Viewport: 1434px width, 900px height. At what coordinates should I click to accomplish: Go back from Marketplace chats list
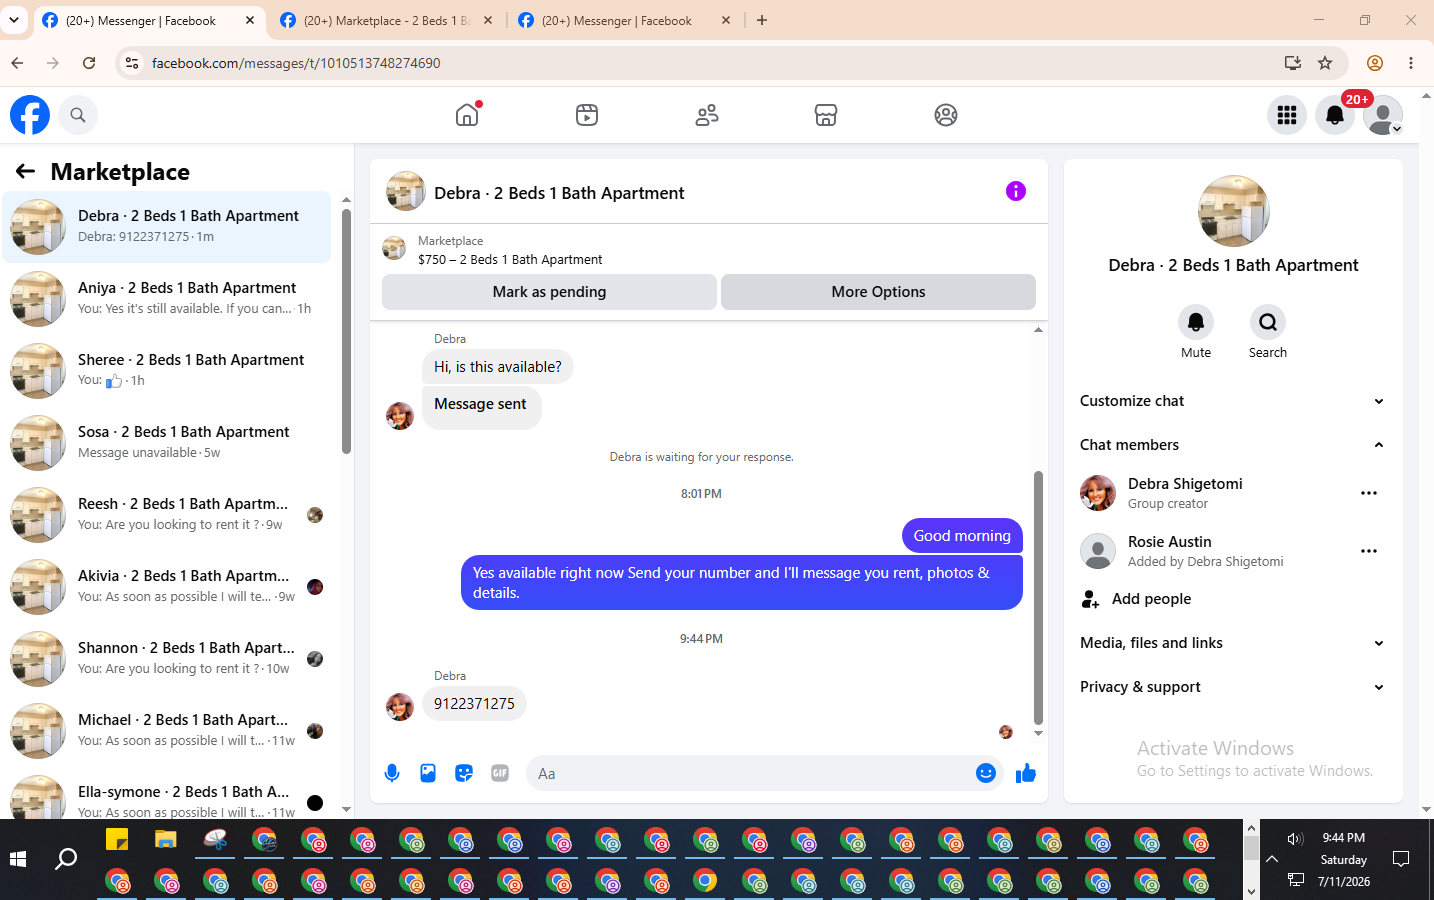[x=26, y=171]
